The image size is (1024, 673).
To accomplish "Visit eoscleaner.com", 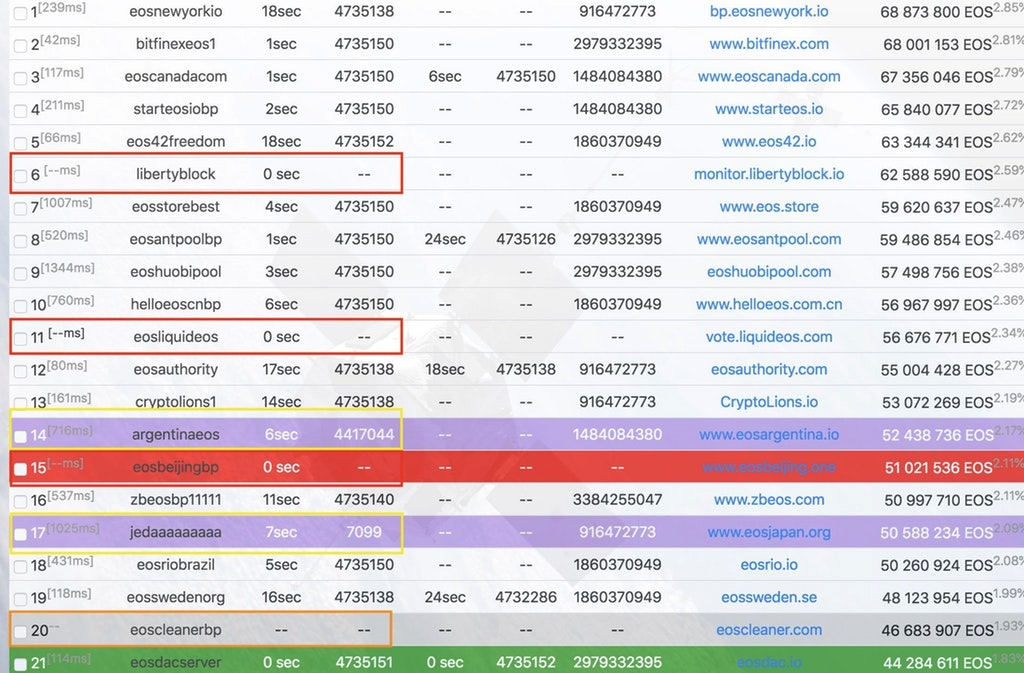I will (769, 630).
